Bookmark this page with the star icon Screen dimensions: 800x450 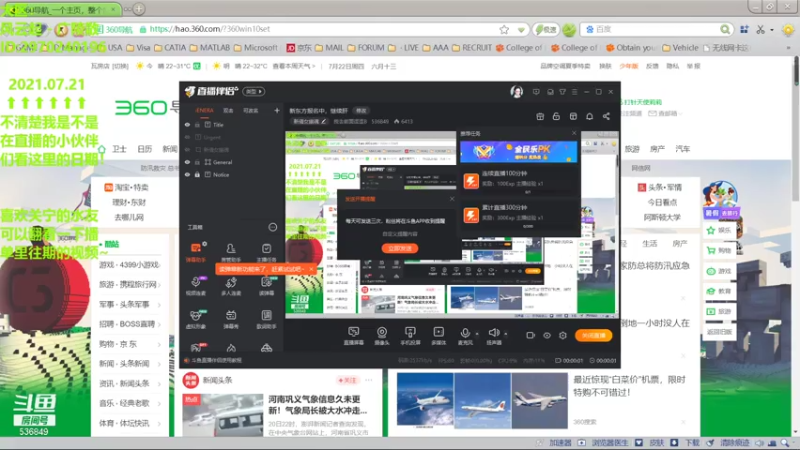click(x=504, y=30)
